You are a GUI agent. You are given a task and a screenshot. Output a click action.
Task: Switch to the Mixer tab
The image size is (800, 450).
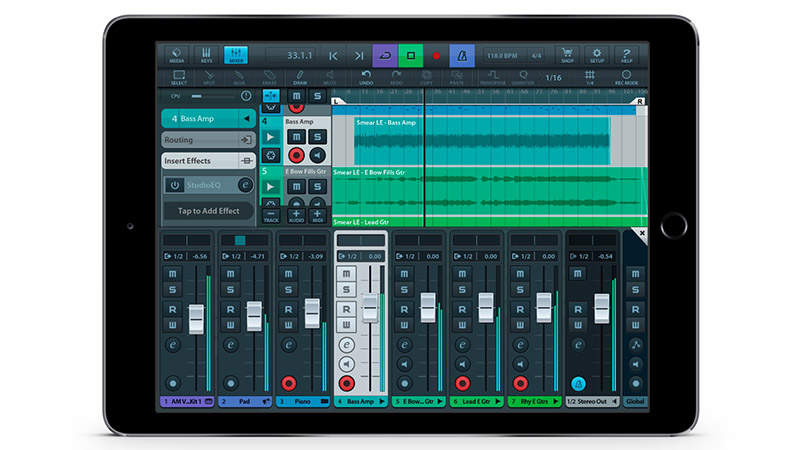(x=237, y=55)
